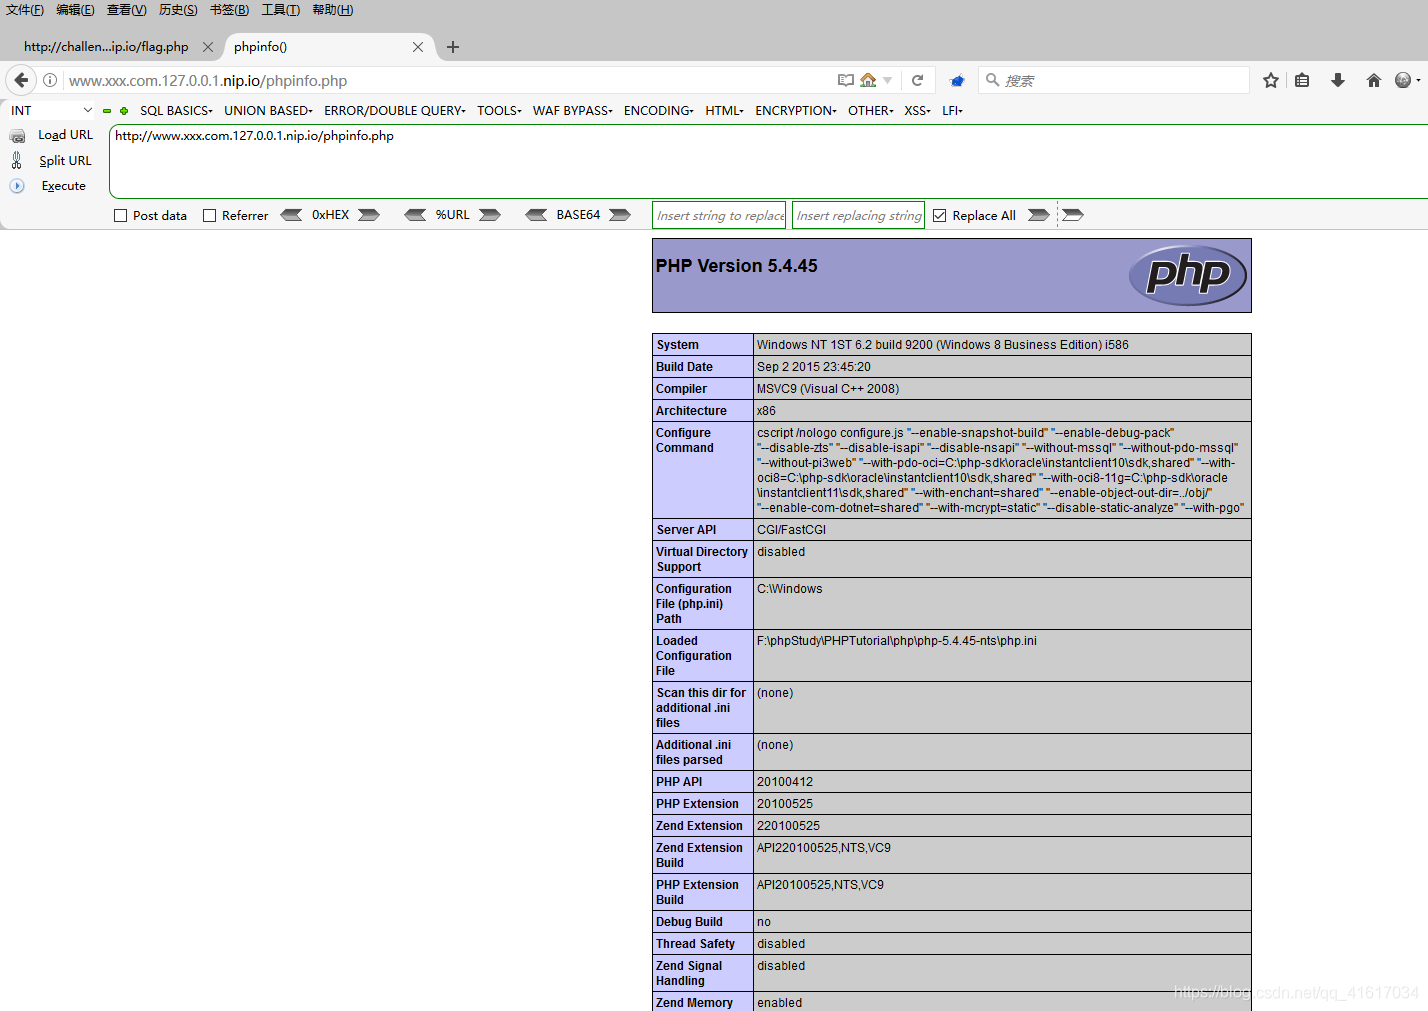Click the right arrow after %URL
This screenshot has height=1011, width=1428.
[x=490, y=215]
